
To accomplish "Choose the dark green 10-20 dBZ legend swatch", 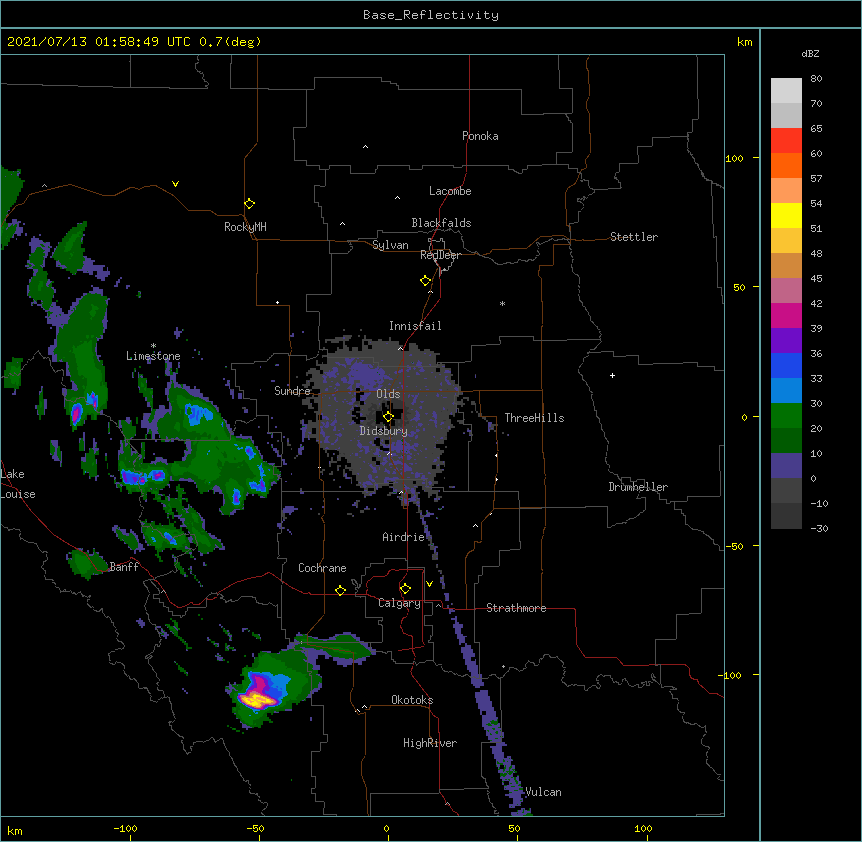I will point(786,441).
